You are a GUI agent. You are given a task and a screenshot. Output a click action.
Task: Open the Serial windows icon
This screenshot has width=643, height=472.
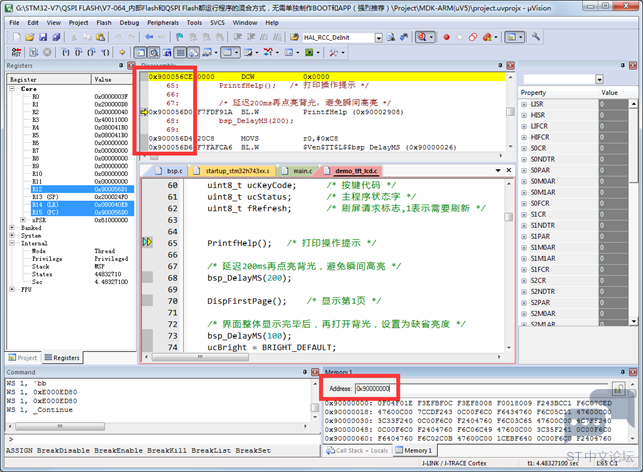(248, 52)
